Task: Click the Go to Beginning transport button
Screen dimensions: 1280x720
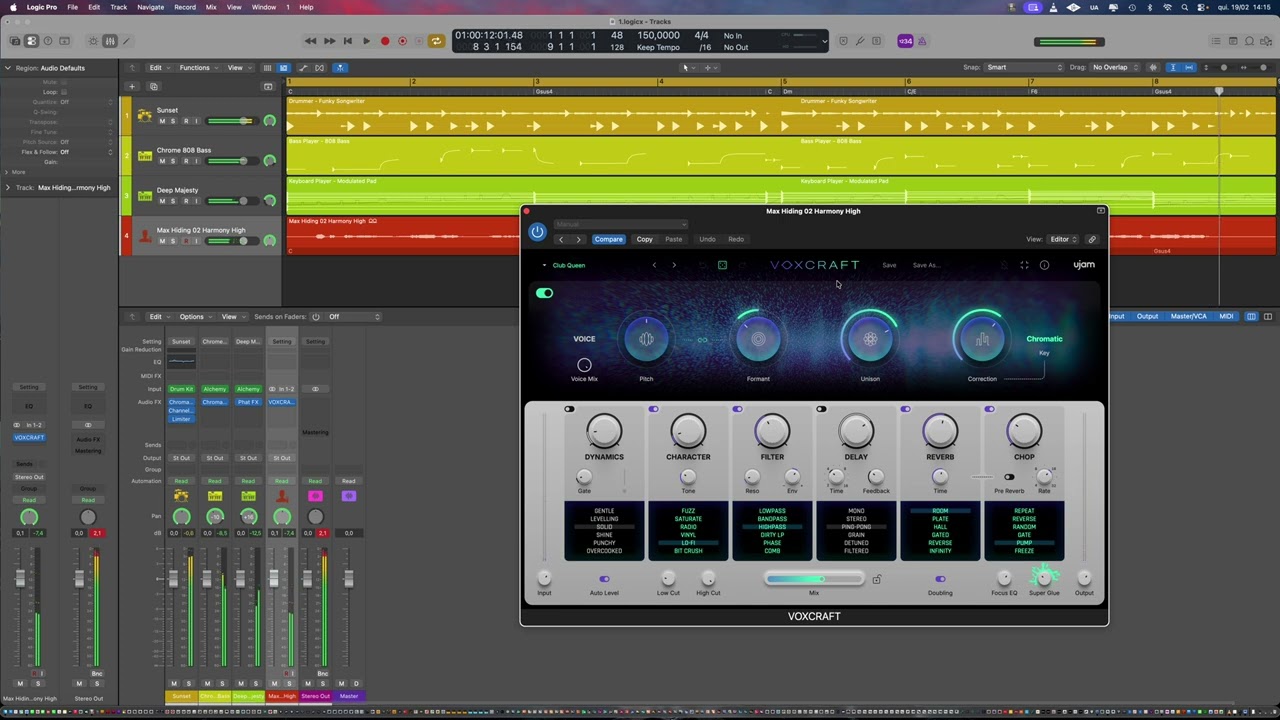Action: (347, 41)
